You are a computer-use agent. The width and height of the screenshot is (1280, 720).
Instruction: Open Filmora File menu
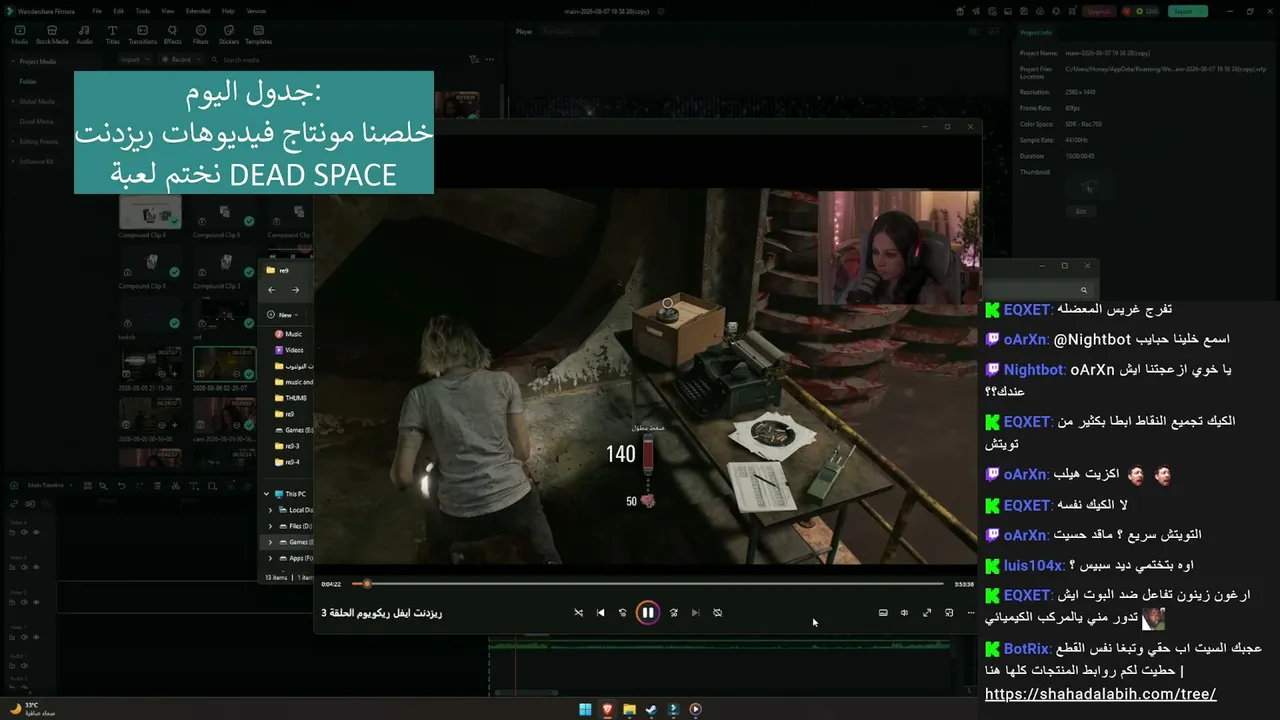[x=97, y=11]
